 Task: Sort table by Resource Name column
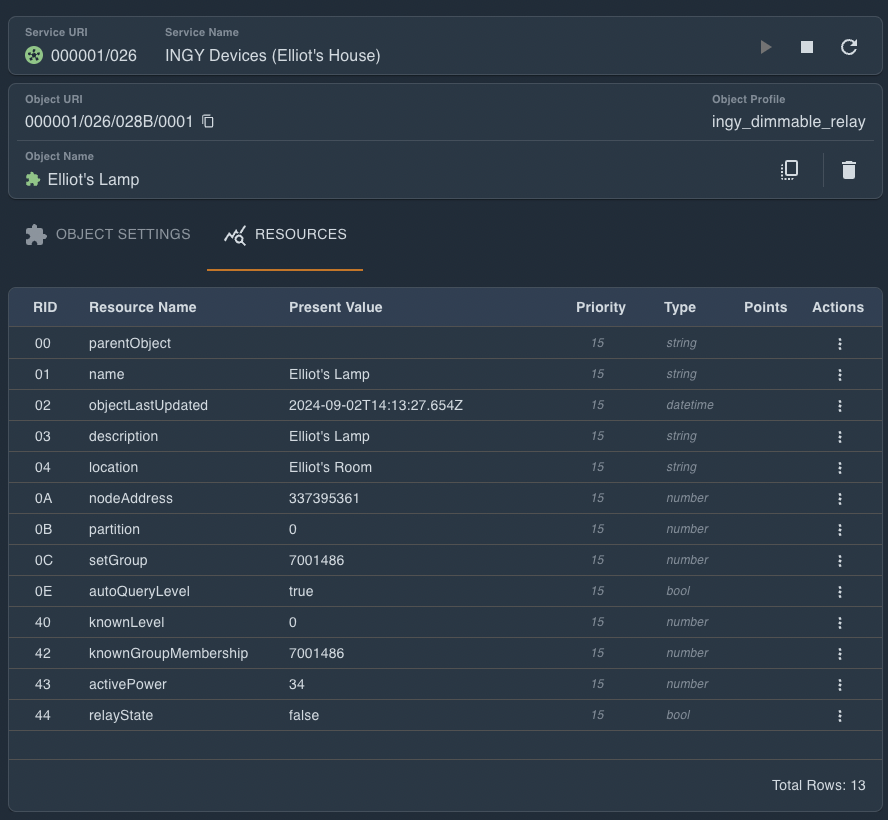tap(143, 308)
